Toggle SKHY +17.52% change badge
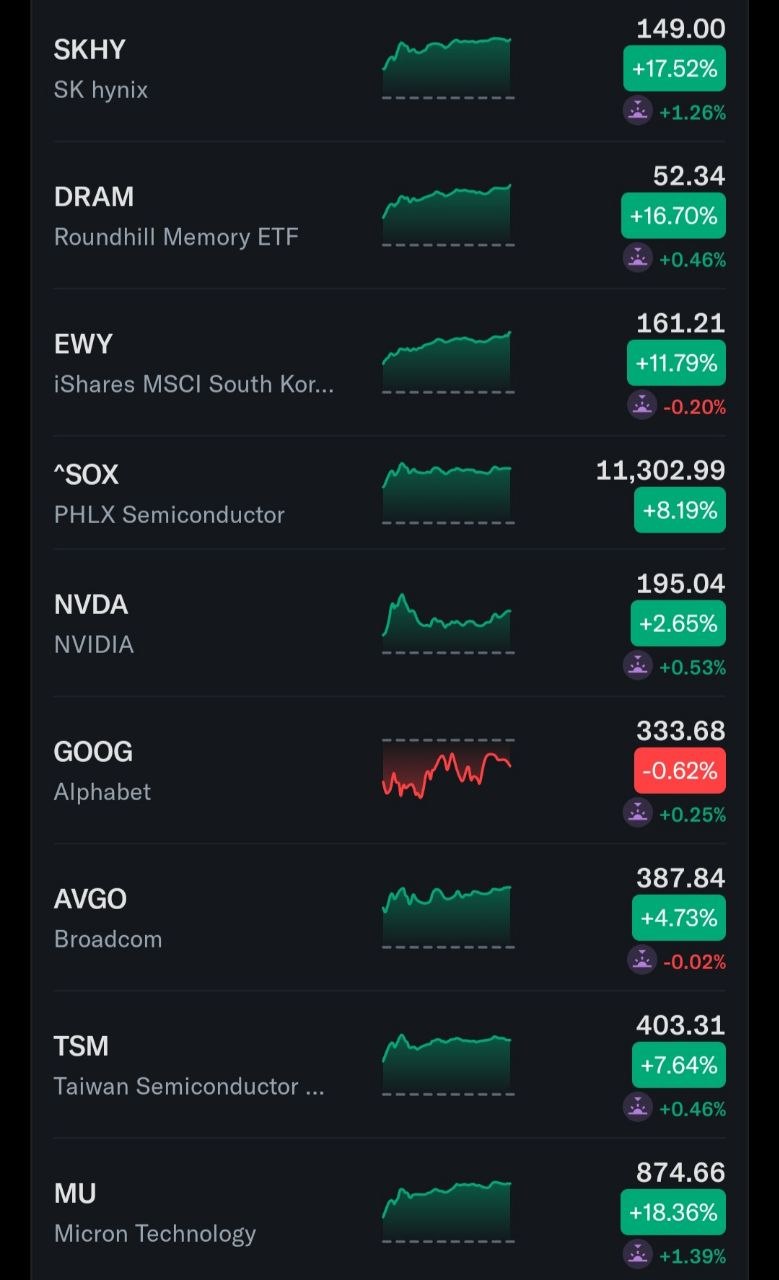Viewport: 779px width, 1280px height. point(674,69)
